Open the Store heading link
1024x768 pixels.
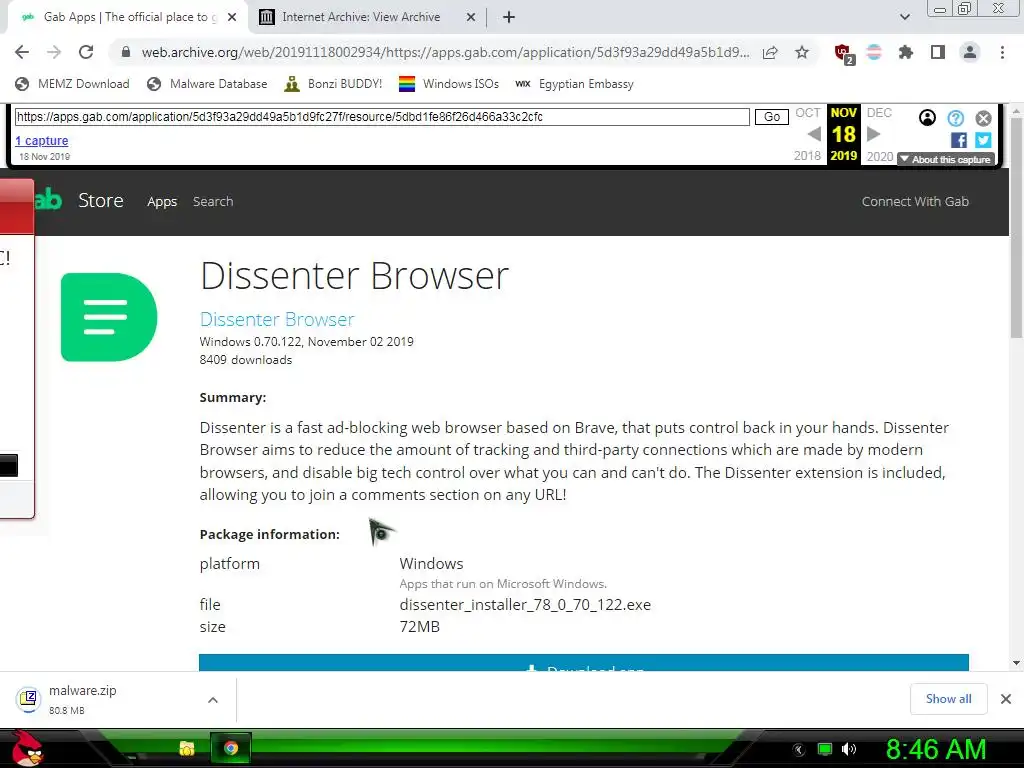tap(101, 200)
